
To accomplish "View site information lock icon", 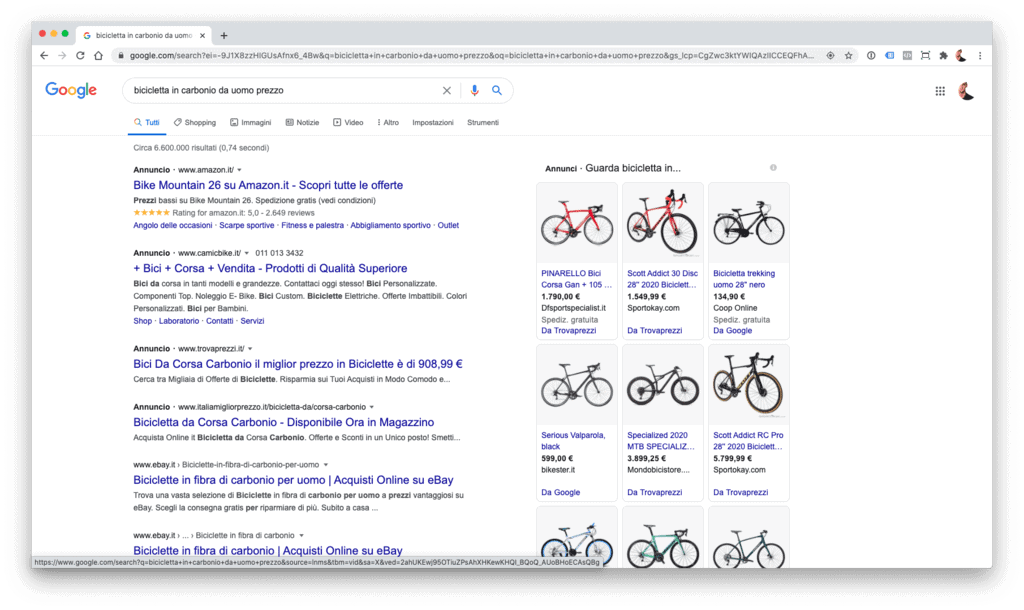I will pos(121,56).
